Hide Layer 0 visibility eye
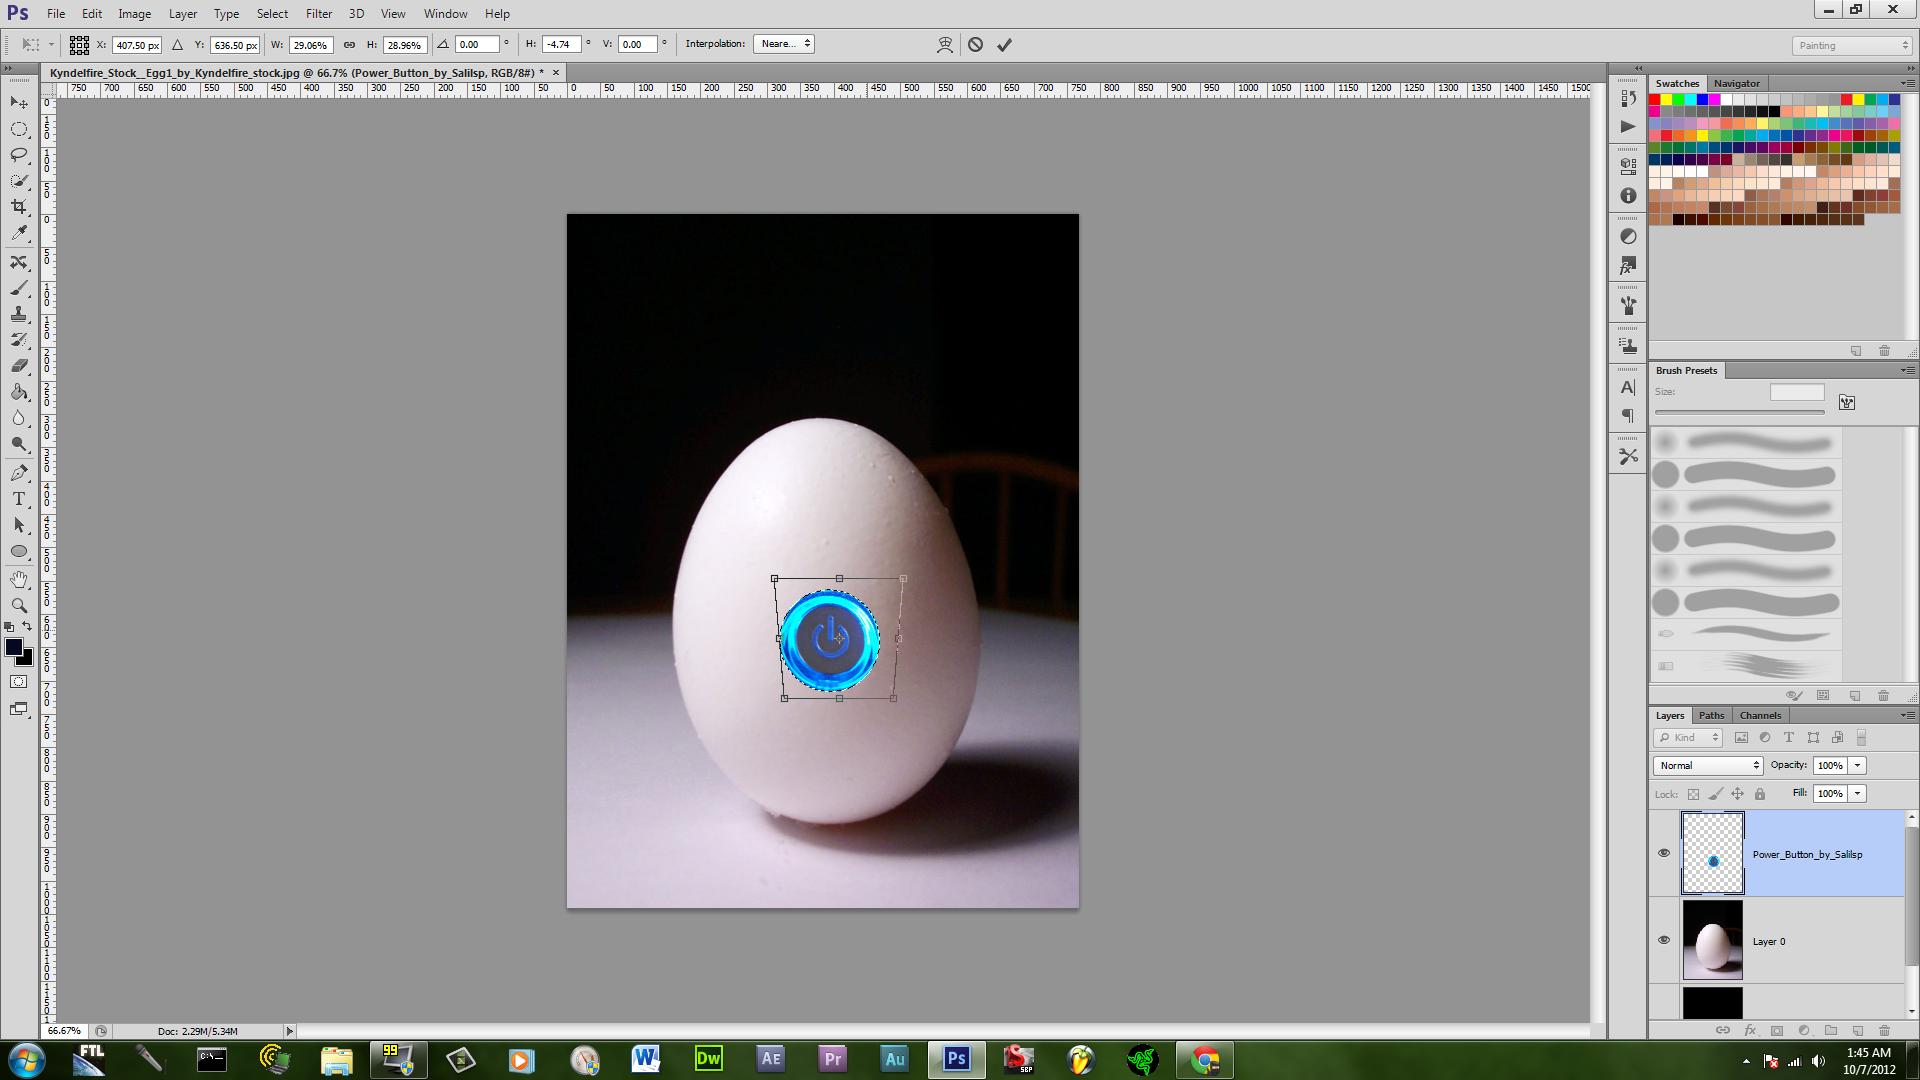Screen dimensions: 1920x1080 [x=1664, y=941]
